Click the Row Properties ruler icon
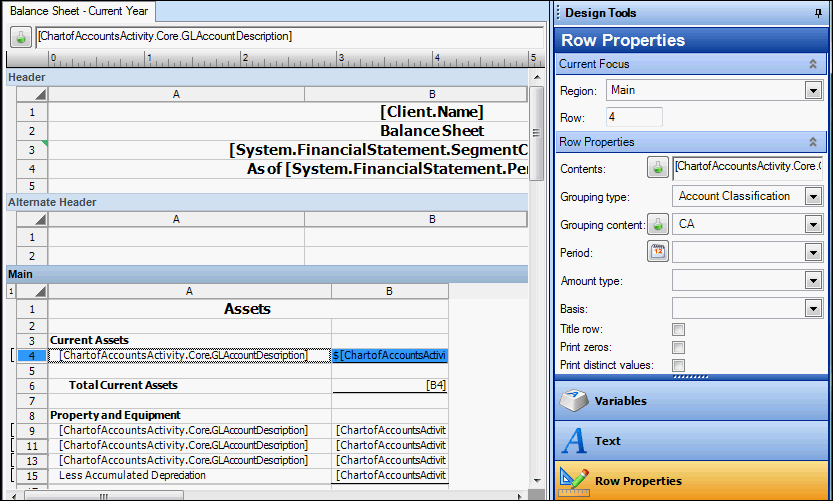833x501 pixels. point(574,480)
